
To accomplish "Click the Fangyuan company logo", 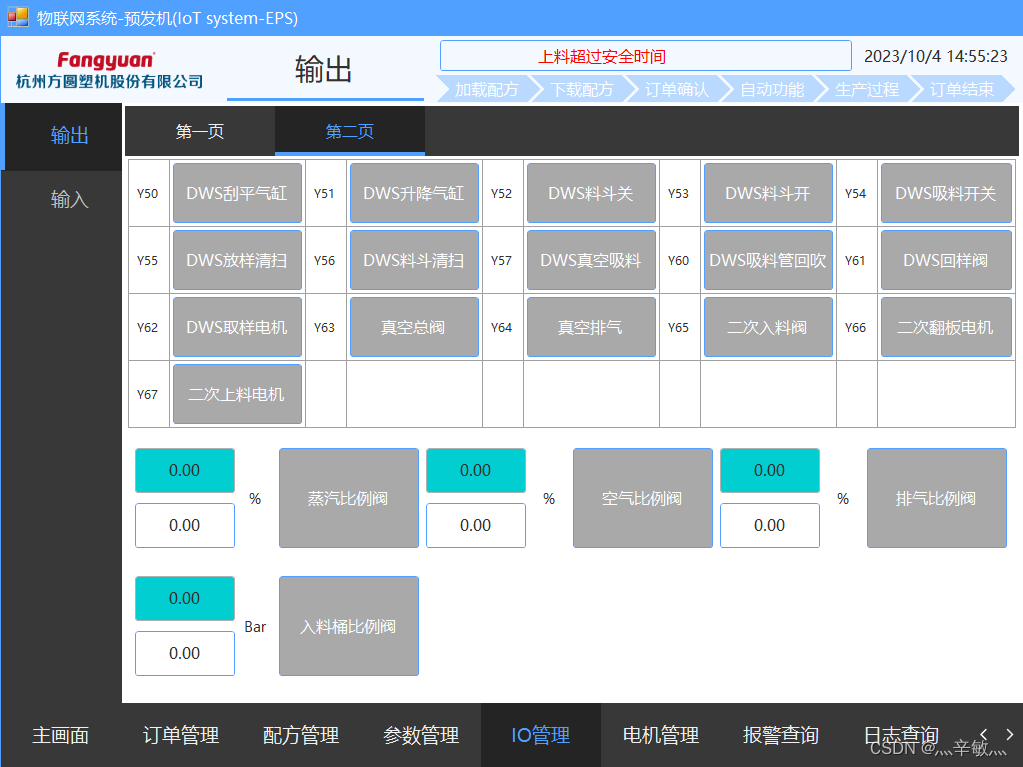I will pyautogui.click(x=110, y=70).
